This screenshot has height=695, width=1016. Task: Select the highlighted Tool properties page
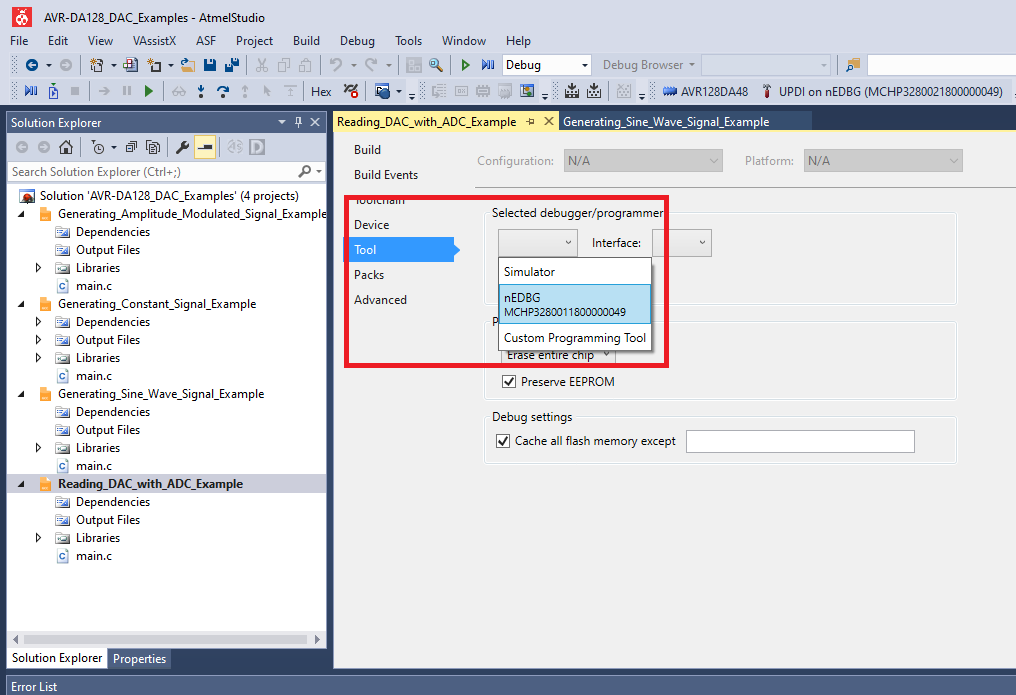pyautogui.click(x=398, y=249)
